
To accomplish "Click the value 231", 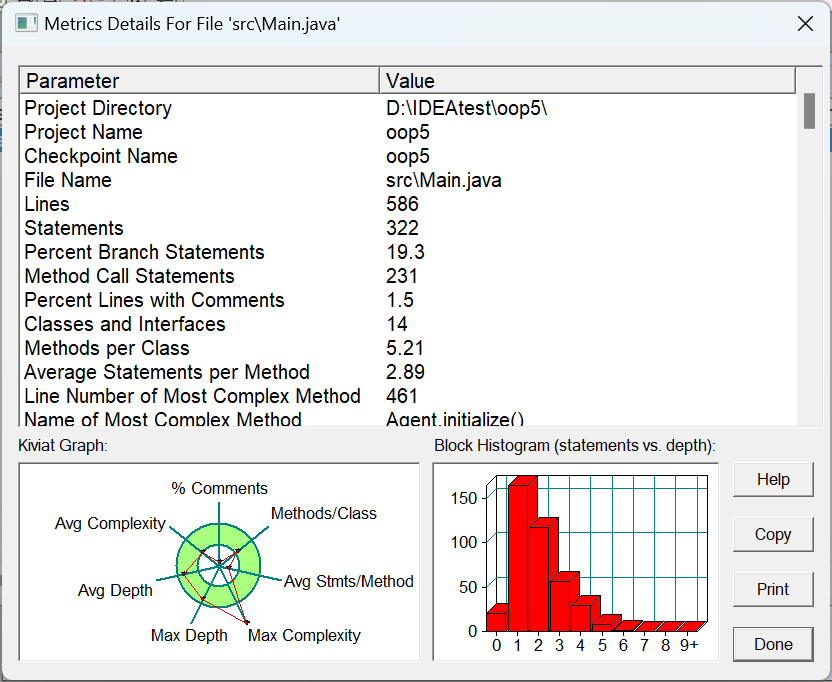I will [402, 276].
